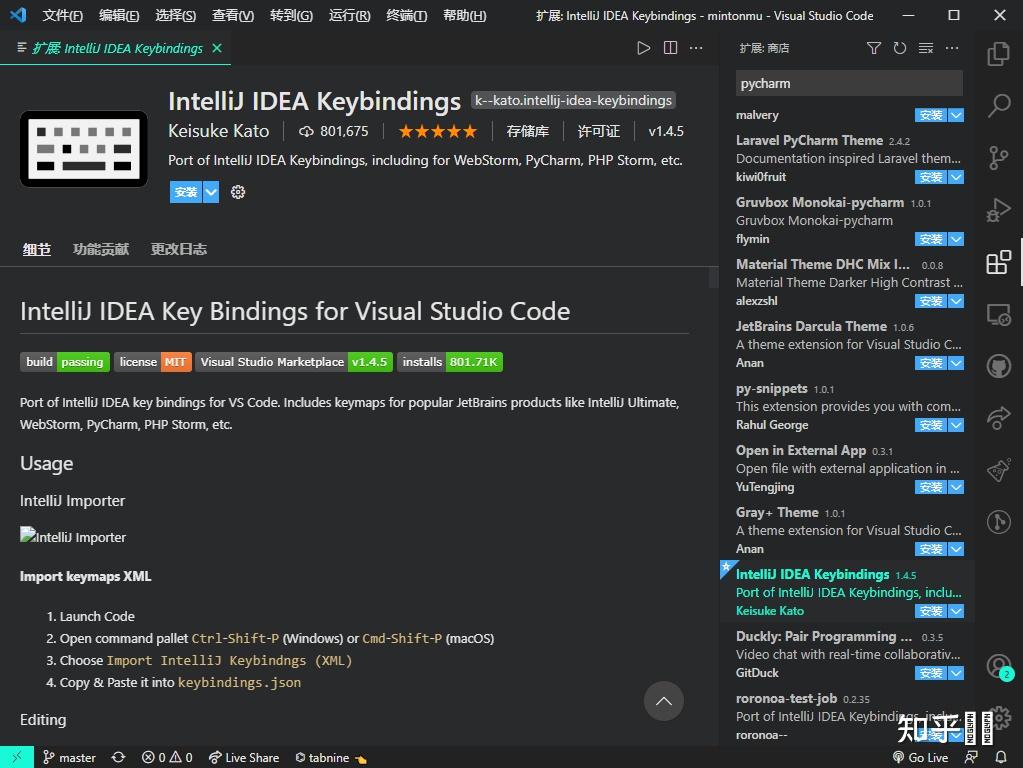This screenshot has height=768, width=1023.
Task: Open the Testing flask view
Action: coord(998,470)
